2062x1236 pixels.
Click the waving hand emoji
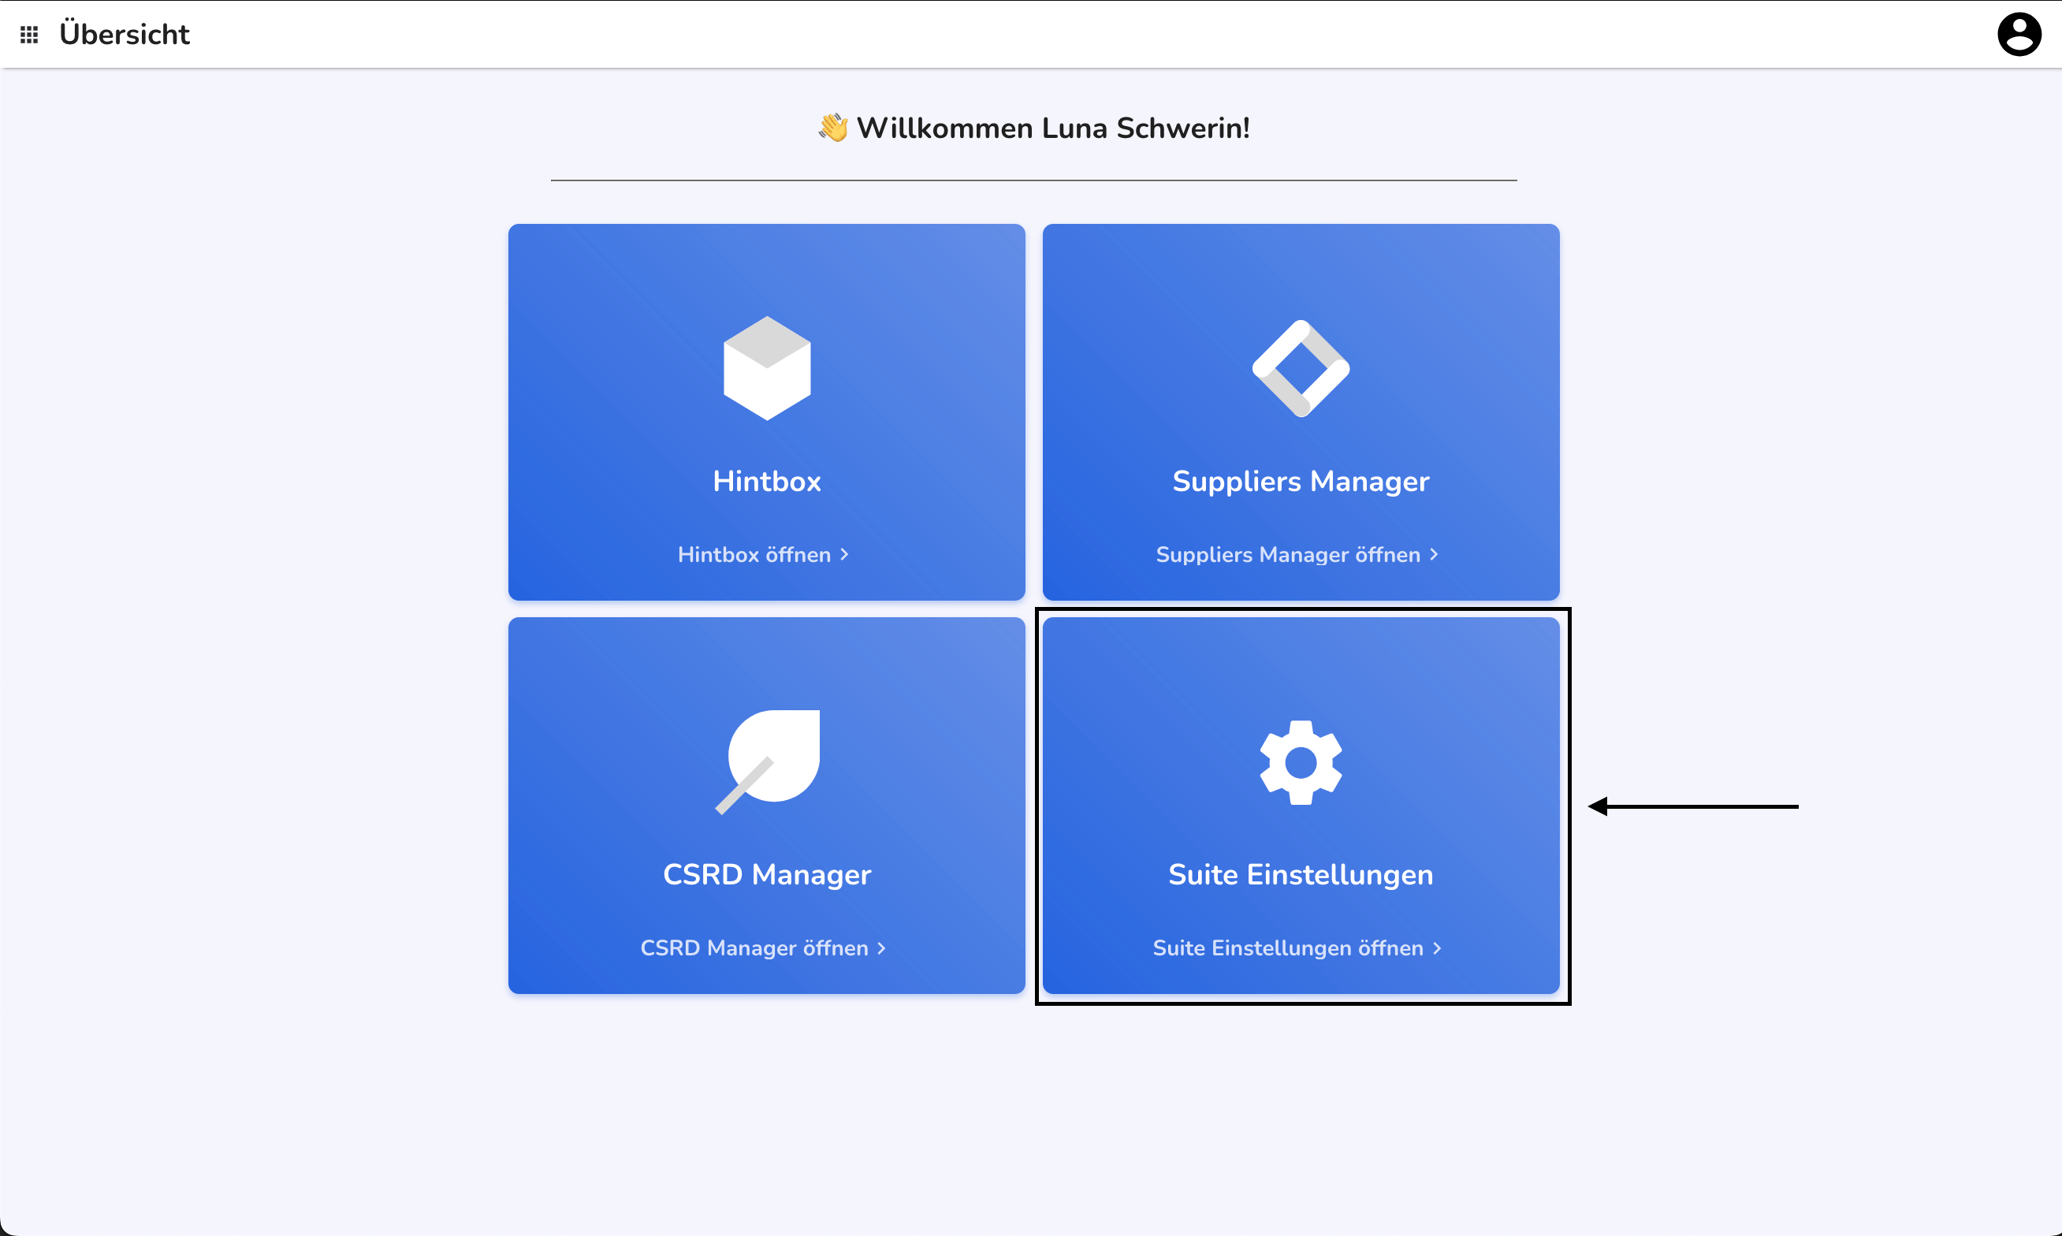tap(832, 128)
